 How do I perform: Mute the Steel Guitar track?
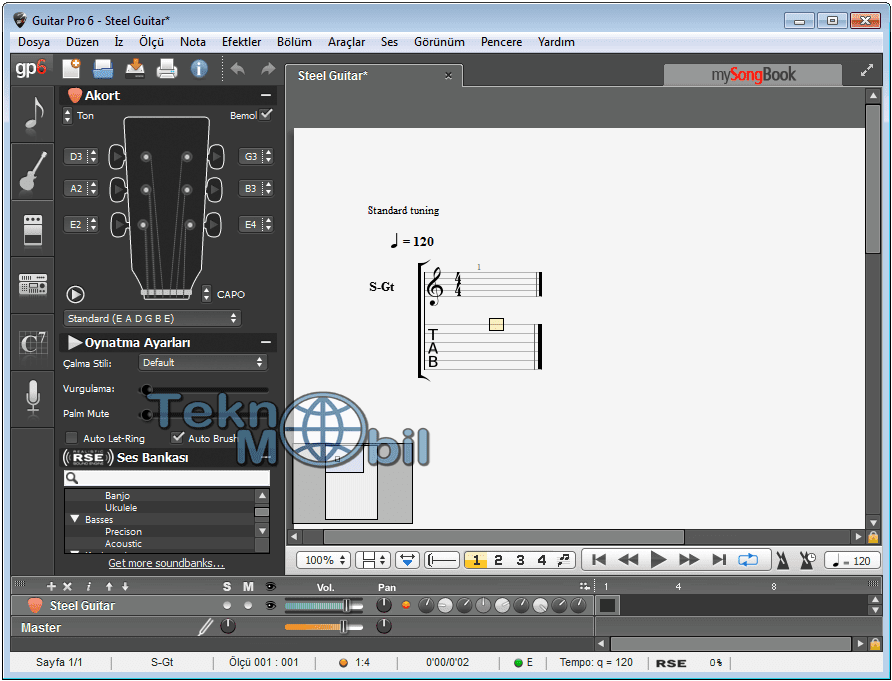coord(248,605)
